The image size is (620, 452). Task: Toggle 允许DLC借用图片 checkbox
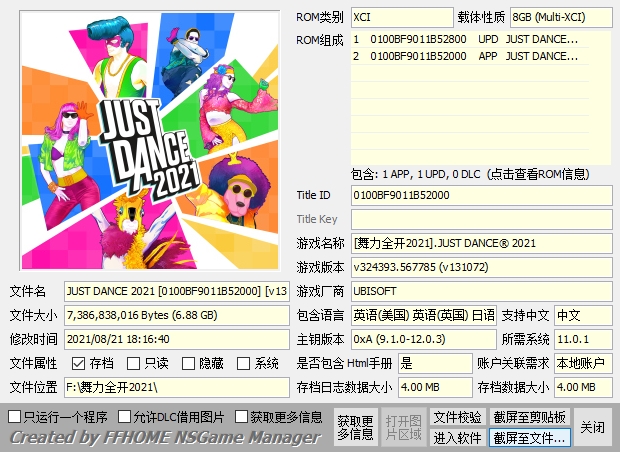125,416
